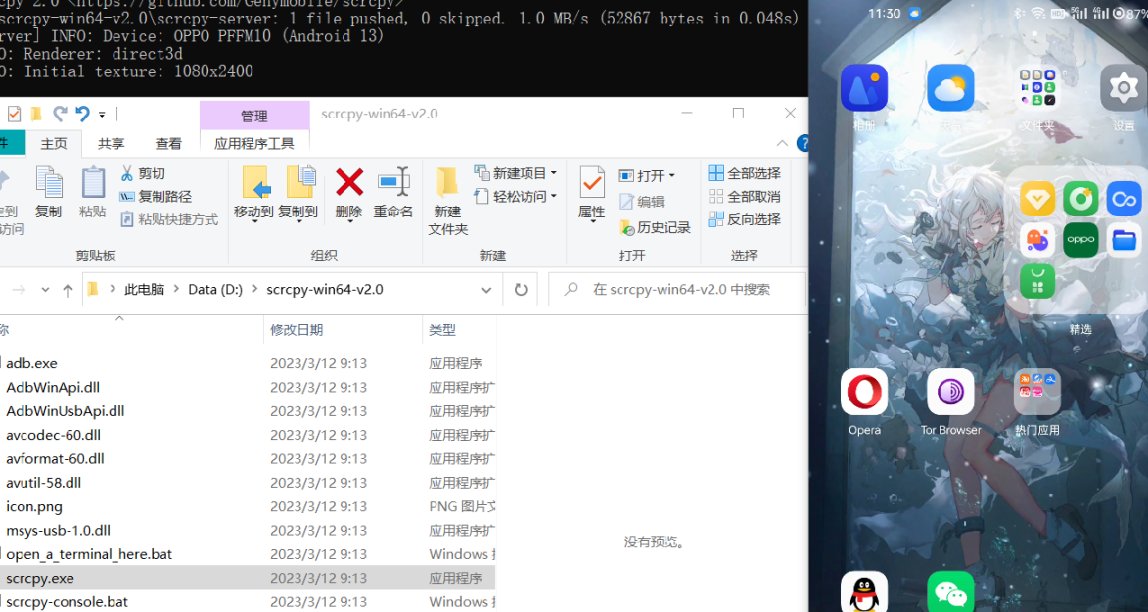
Task: Open the Easy access (轻松访问) dropdown
Action: 554,196
